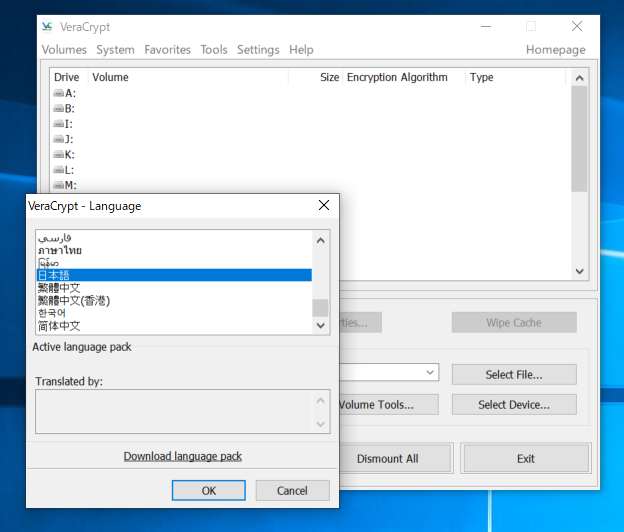
Task: Confirm language choice with OK
Action: [x=208, y=491]
